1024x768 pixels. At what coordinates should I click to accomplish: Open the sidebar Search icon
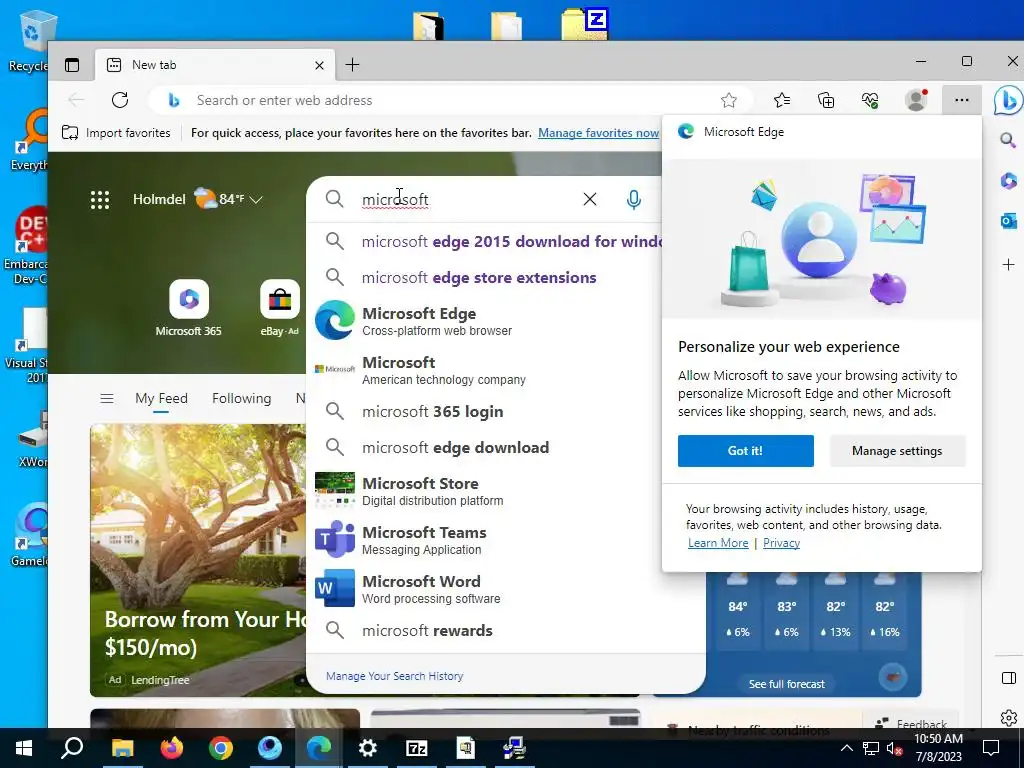pyautogui.click(x=1008, y=140)
